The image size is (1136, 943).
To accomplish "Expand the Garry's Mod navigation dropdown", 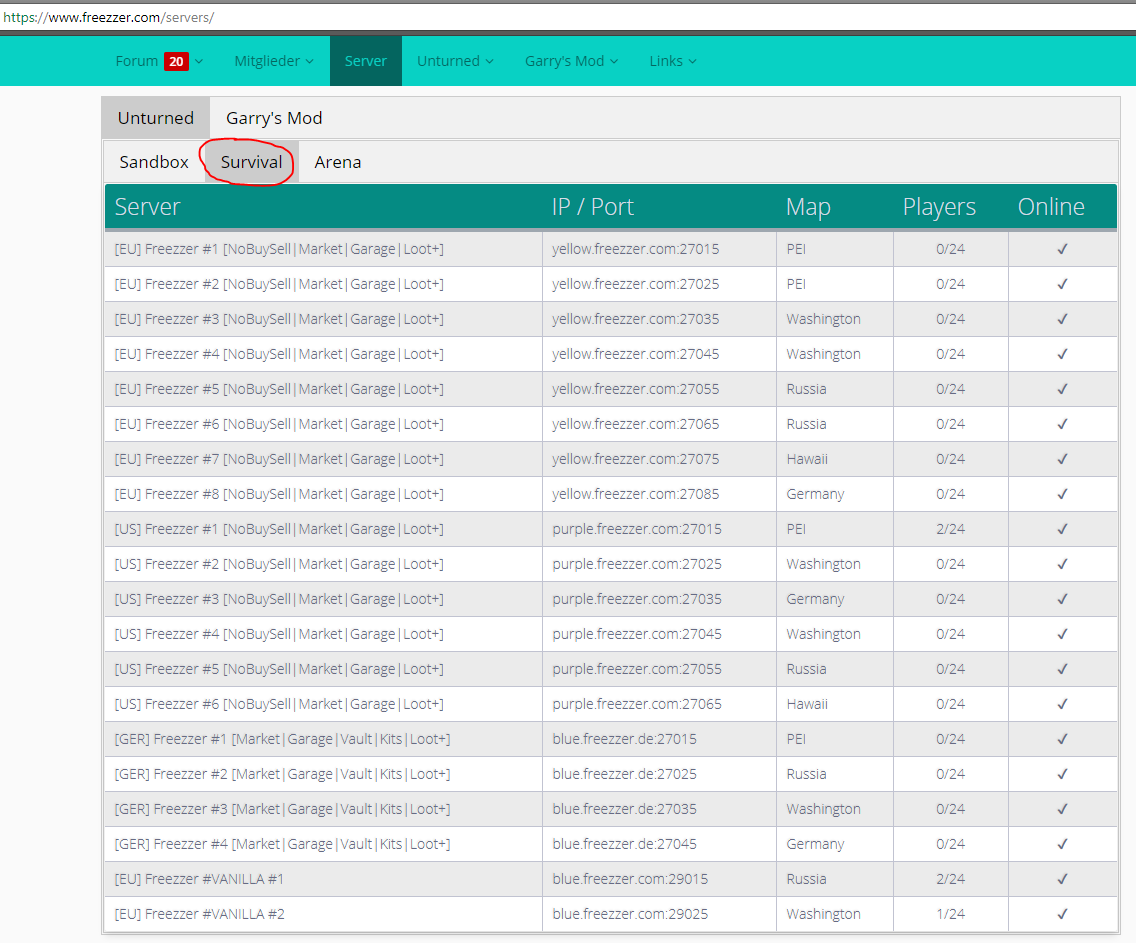I will tap(571, 61).
